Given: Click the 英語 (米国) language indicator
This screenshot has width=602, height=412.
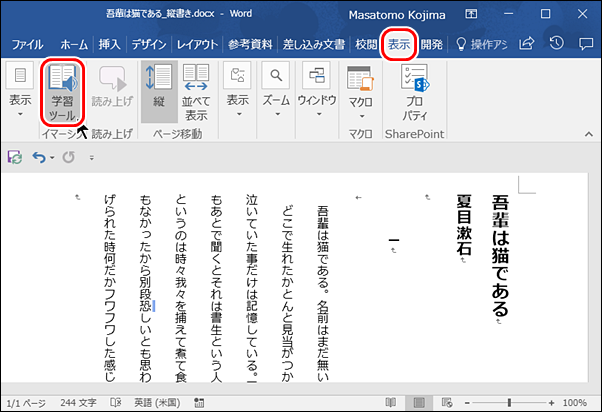Looking at the screenshot, I should [157, 403].
